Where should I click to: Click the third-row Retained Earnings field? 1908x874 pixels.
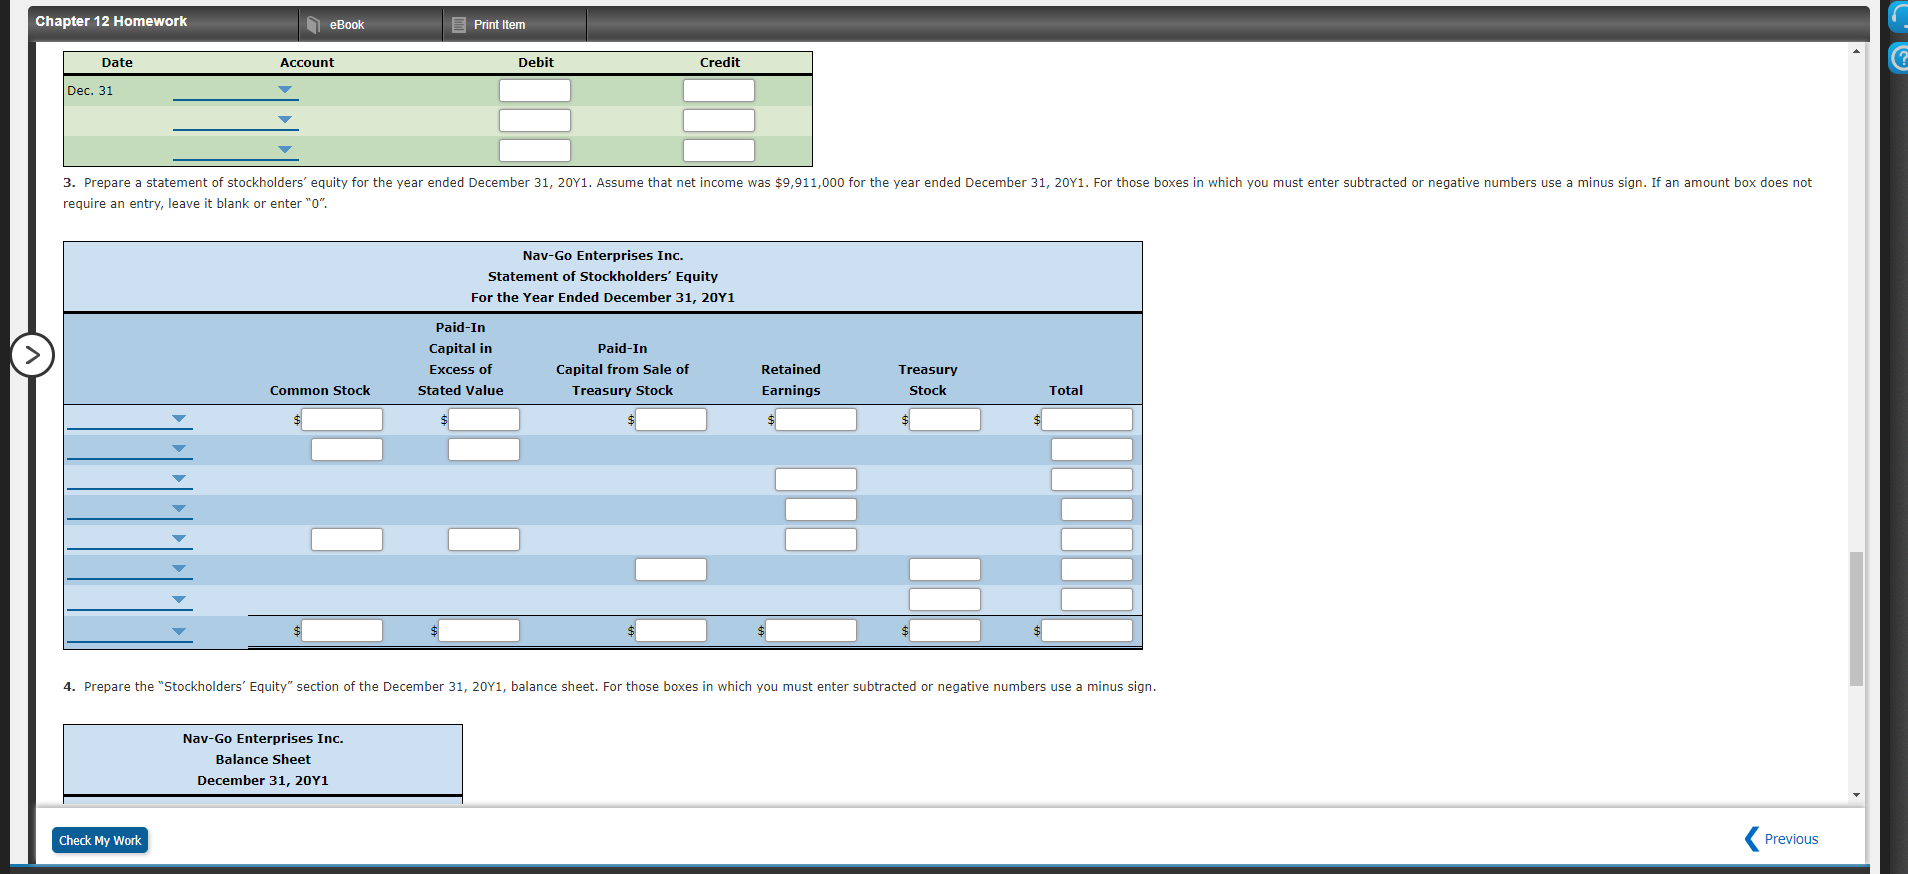816,479
